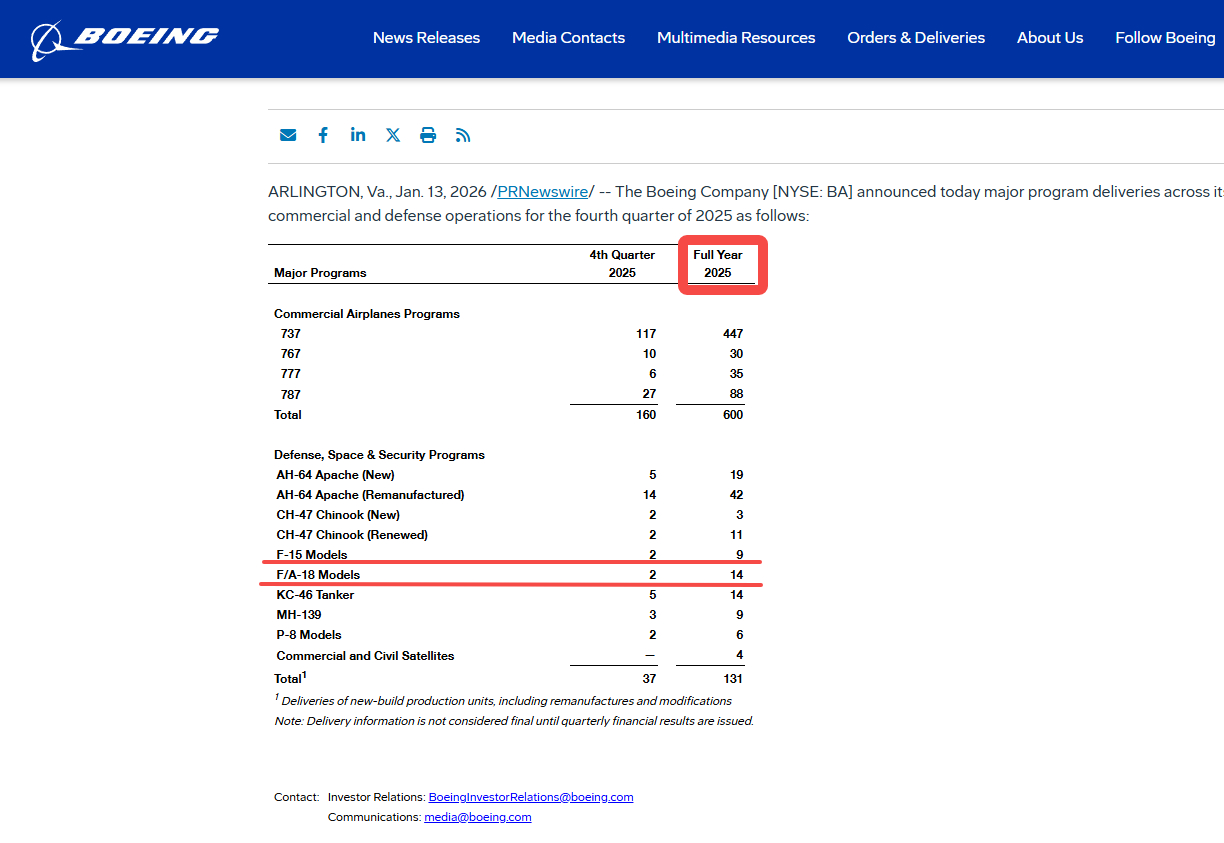Click the 'Communications:' contact label
Screen dimensions: 1224x843
pyautogui.click(x=374, y=817)
